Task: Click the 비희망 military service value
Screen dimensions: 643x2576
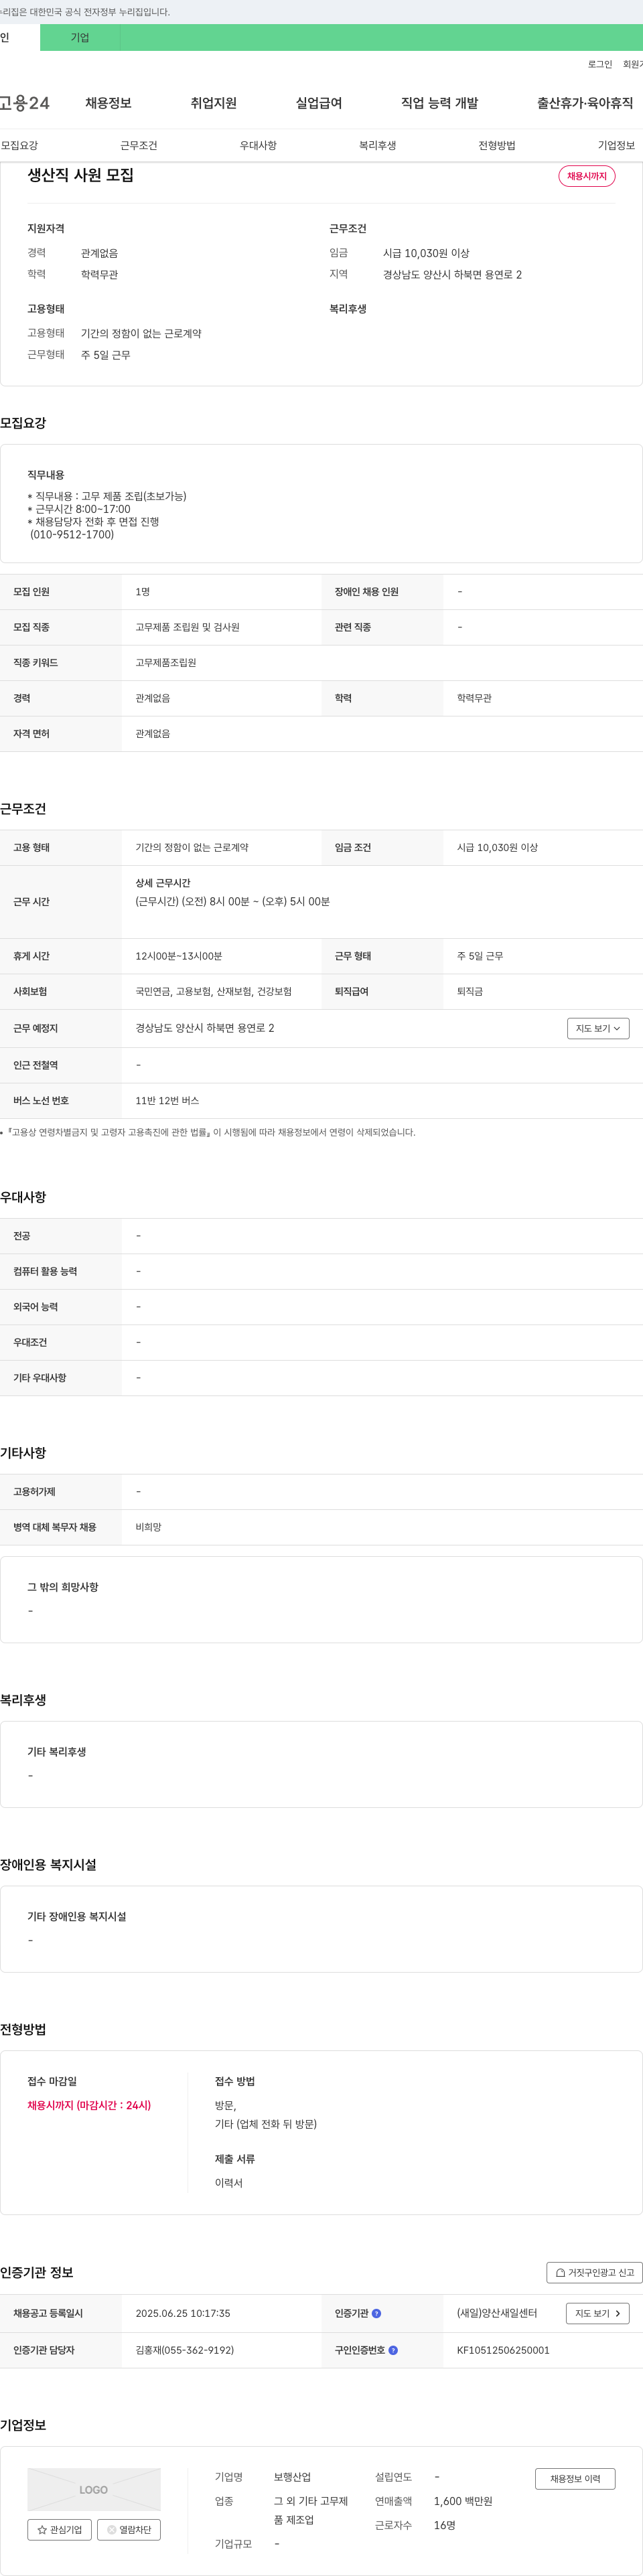Action: coord(148,1527)
